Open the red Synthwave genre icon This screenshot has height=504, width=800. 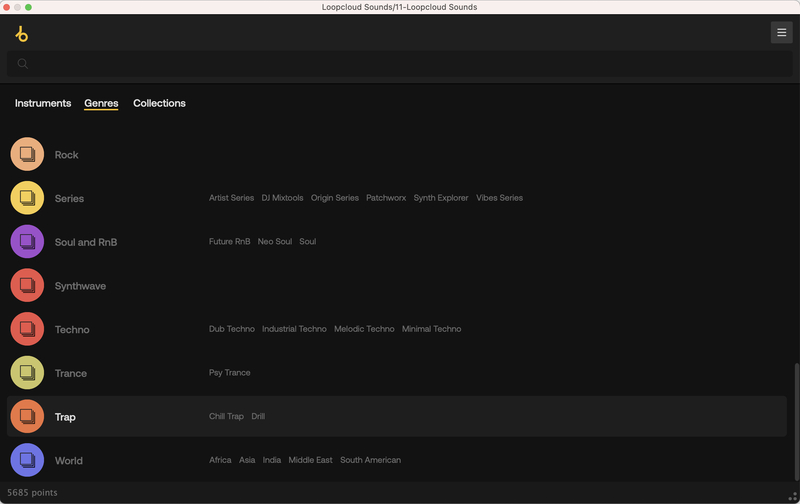coord(27,286)
